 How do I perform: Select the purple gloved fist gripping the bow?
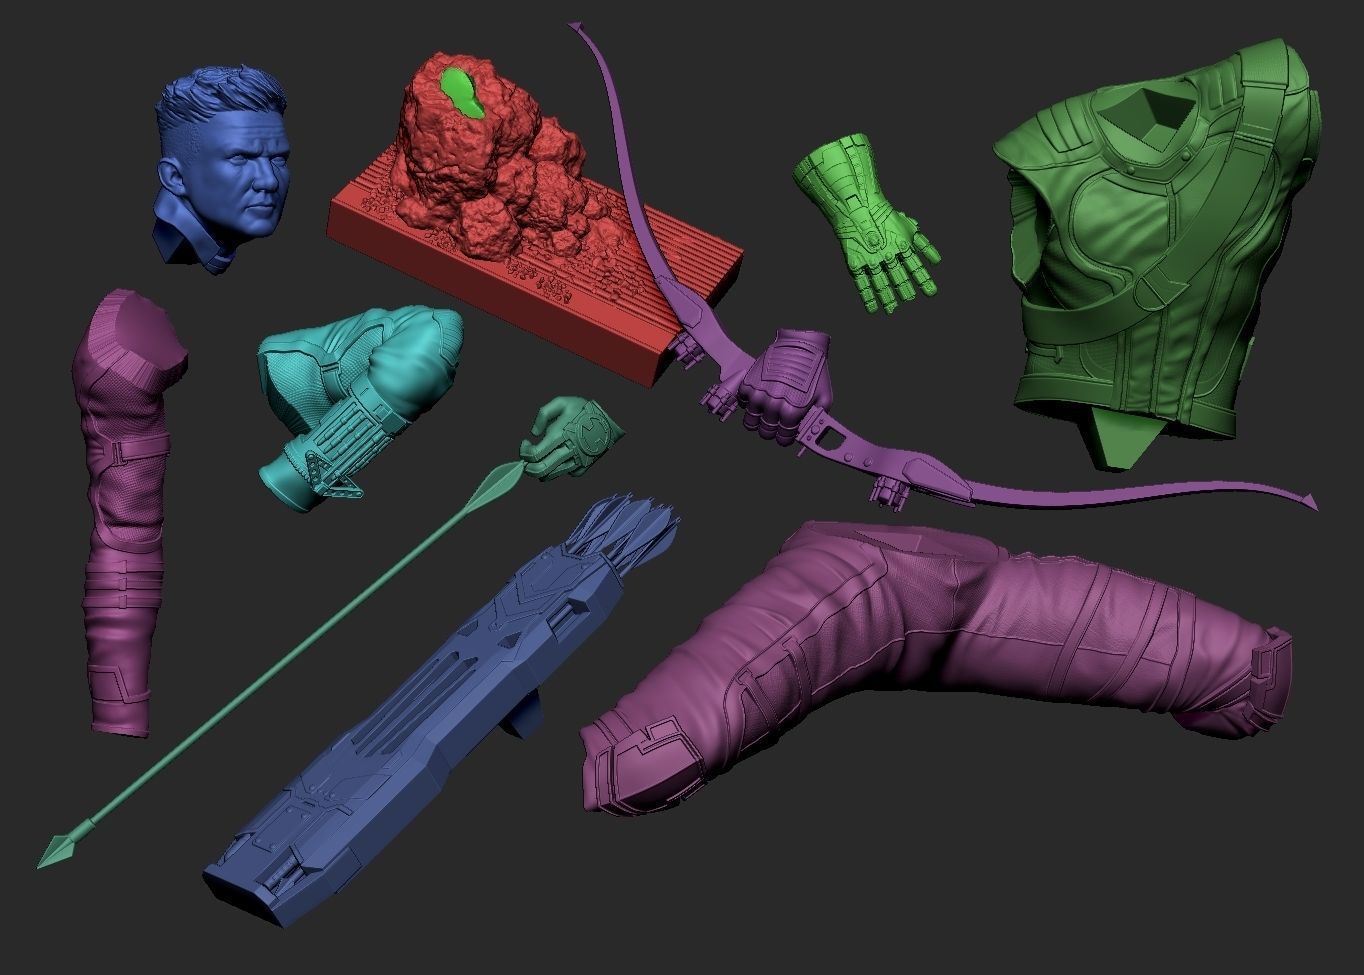[787, 387]
